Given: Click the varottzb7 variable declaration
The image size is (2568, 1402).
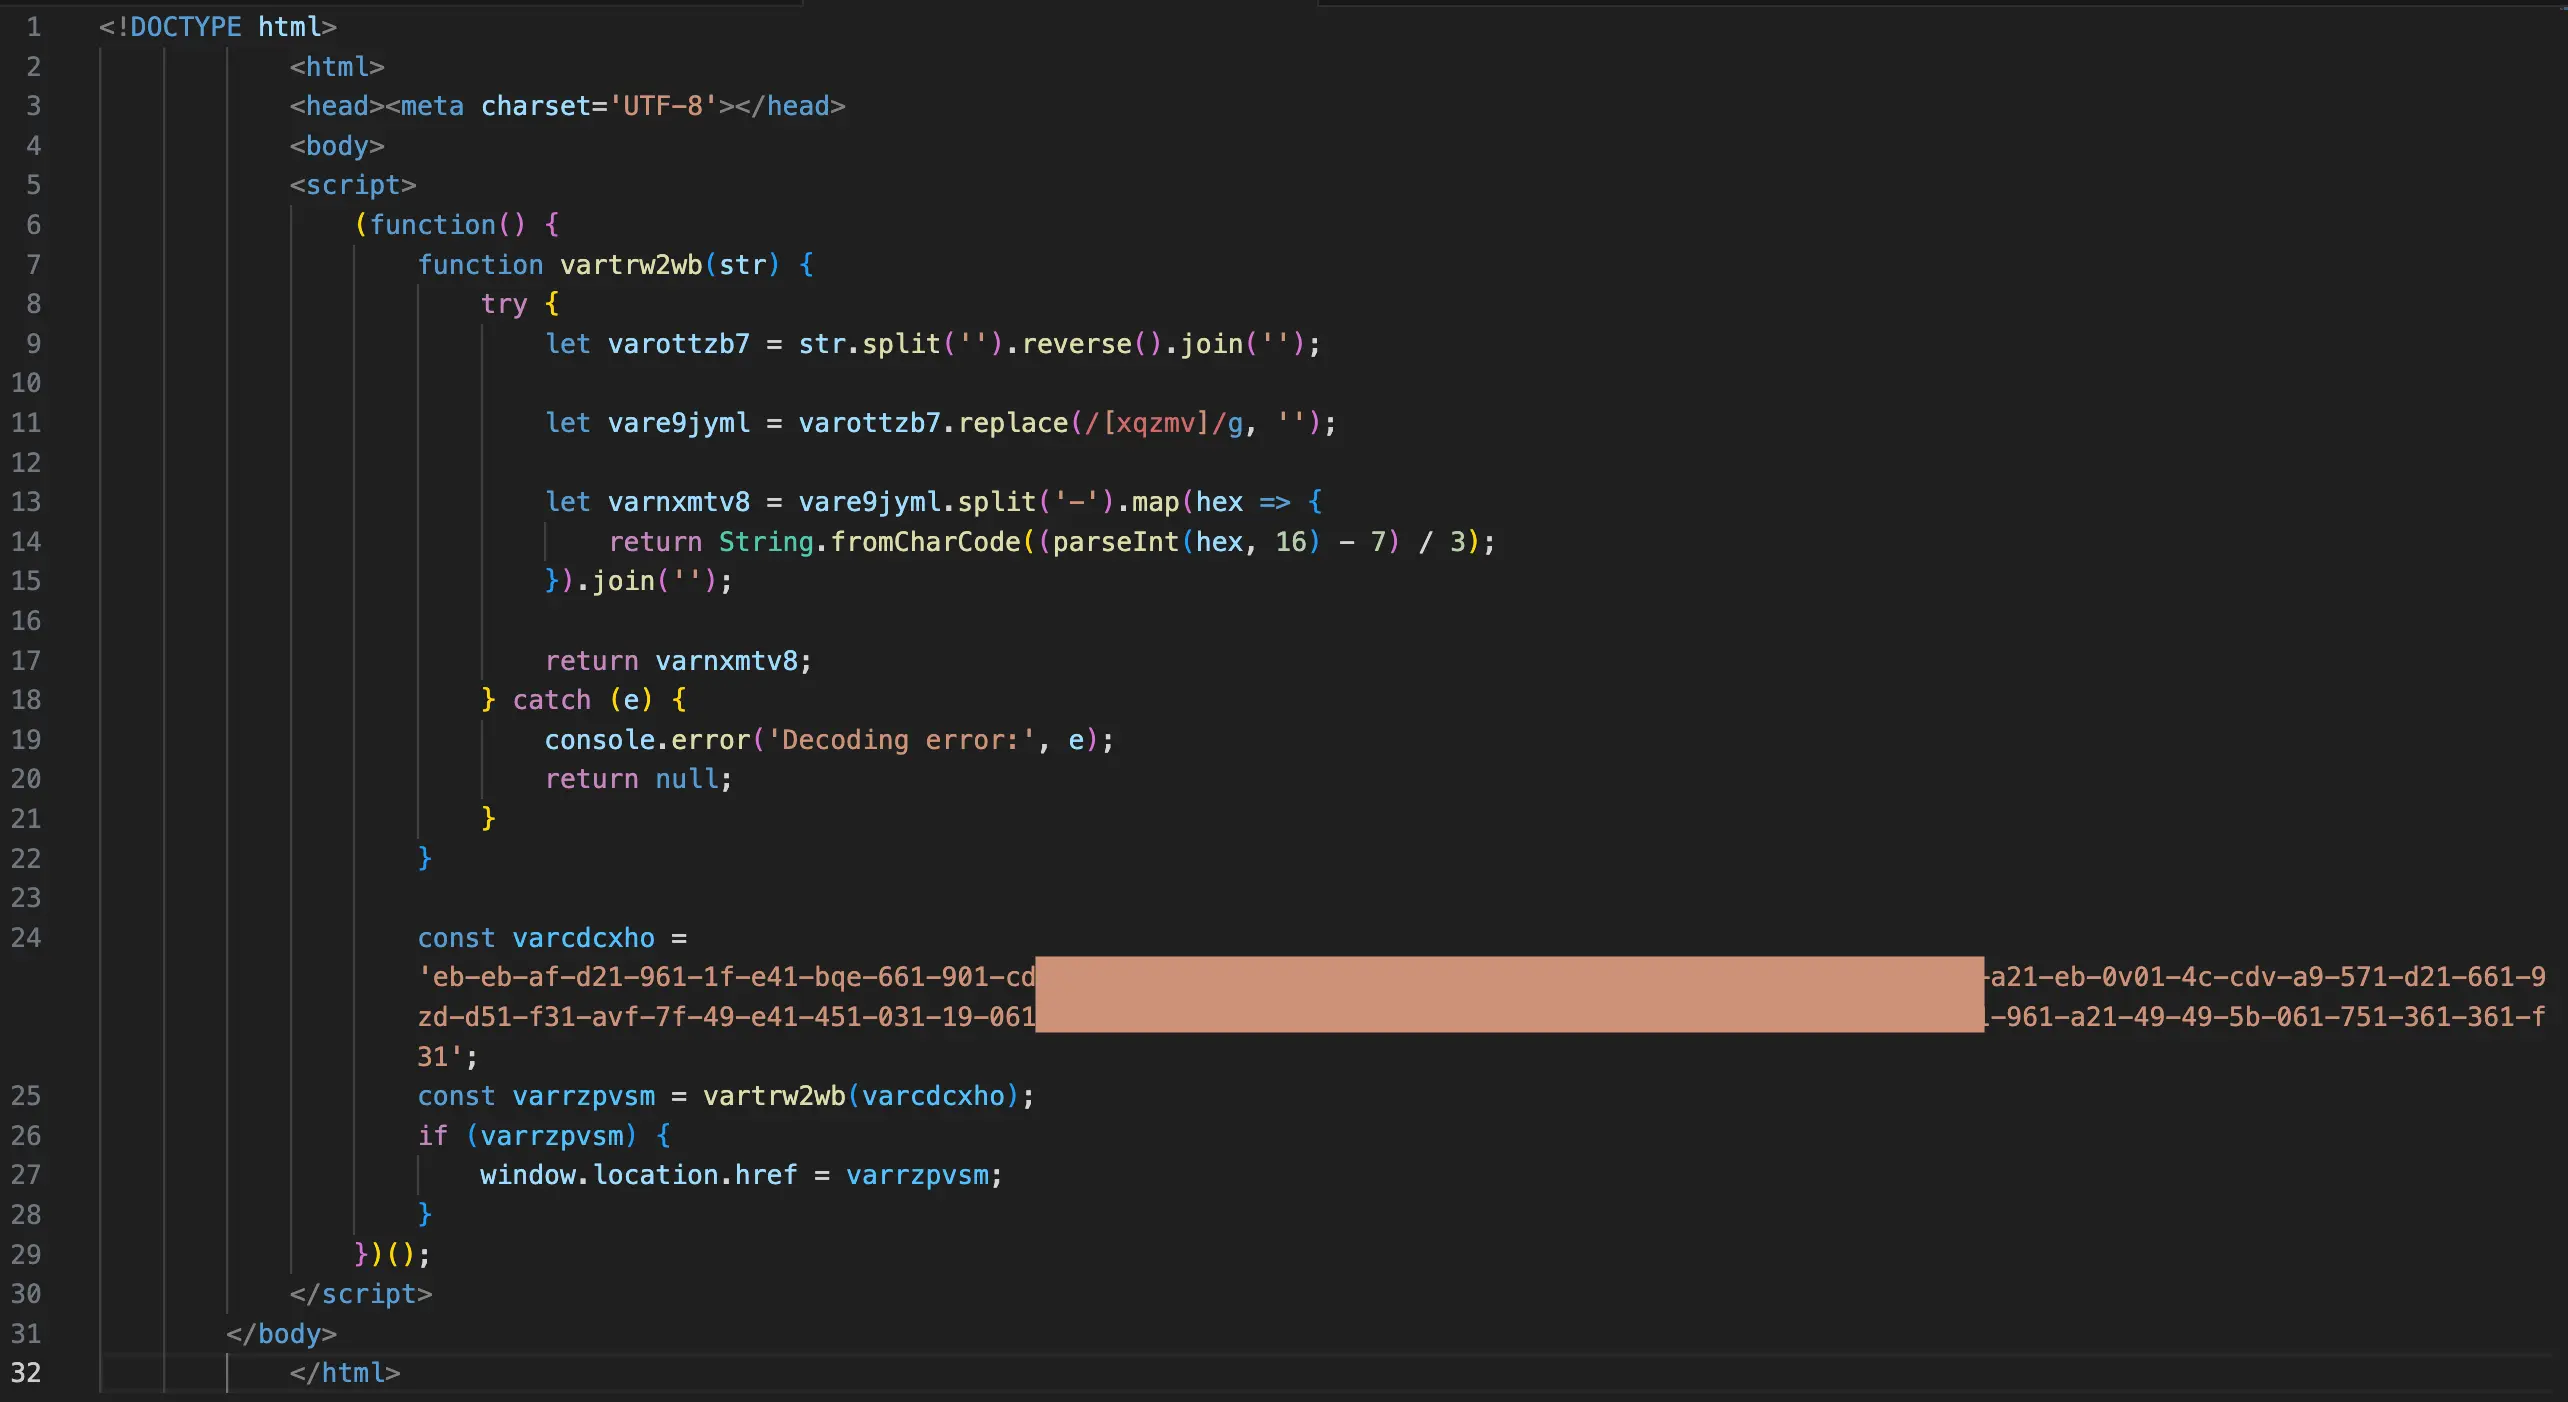Looking at the screenshot, I should coord(678,344).
